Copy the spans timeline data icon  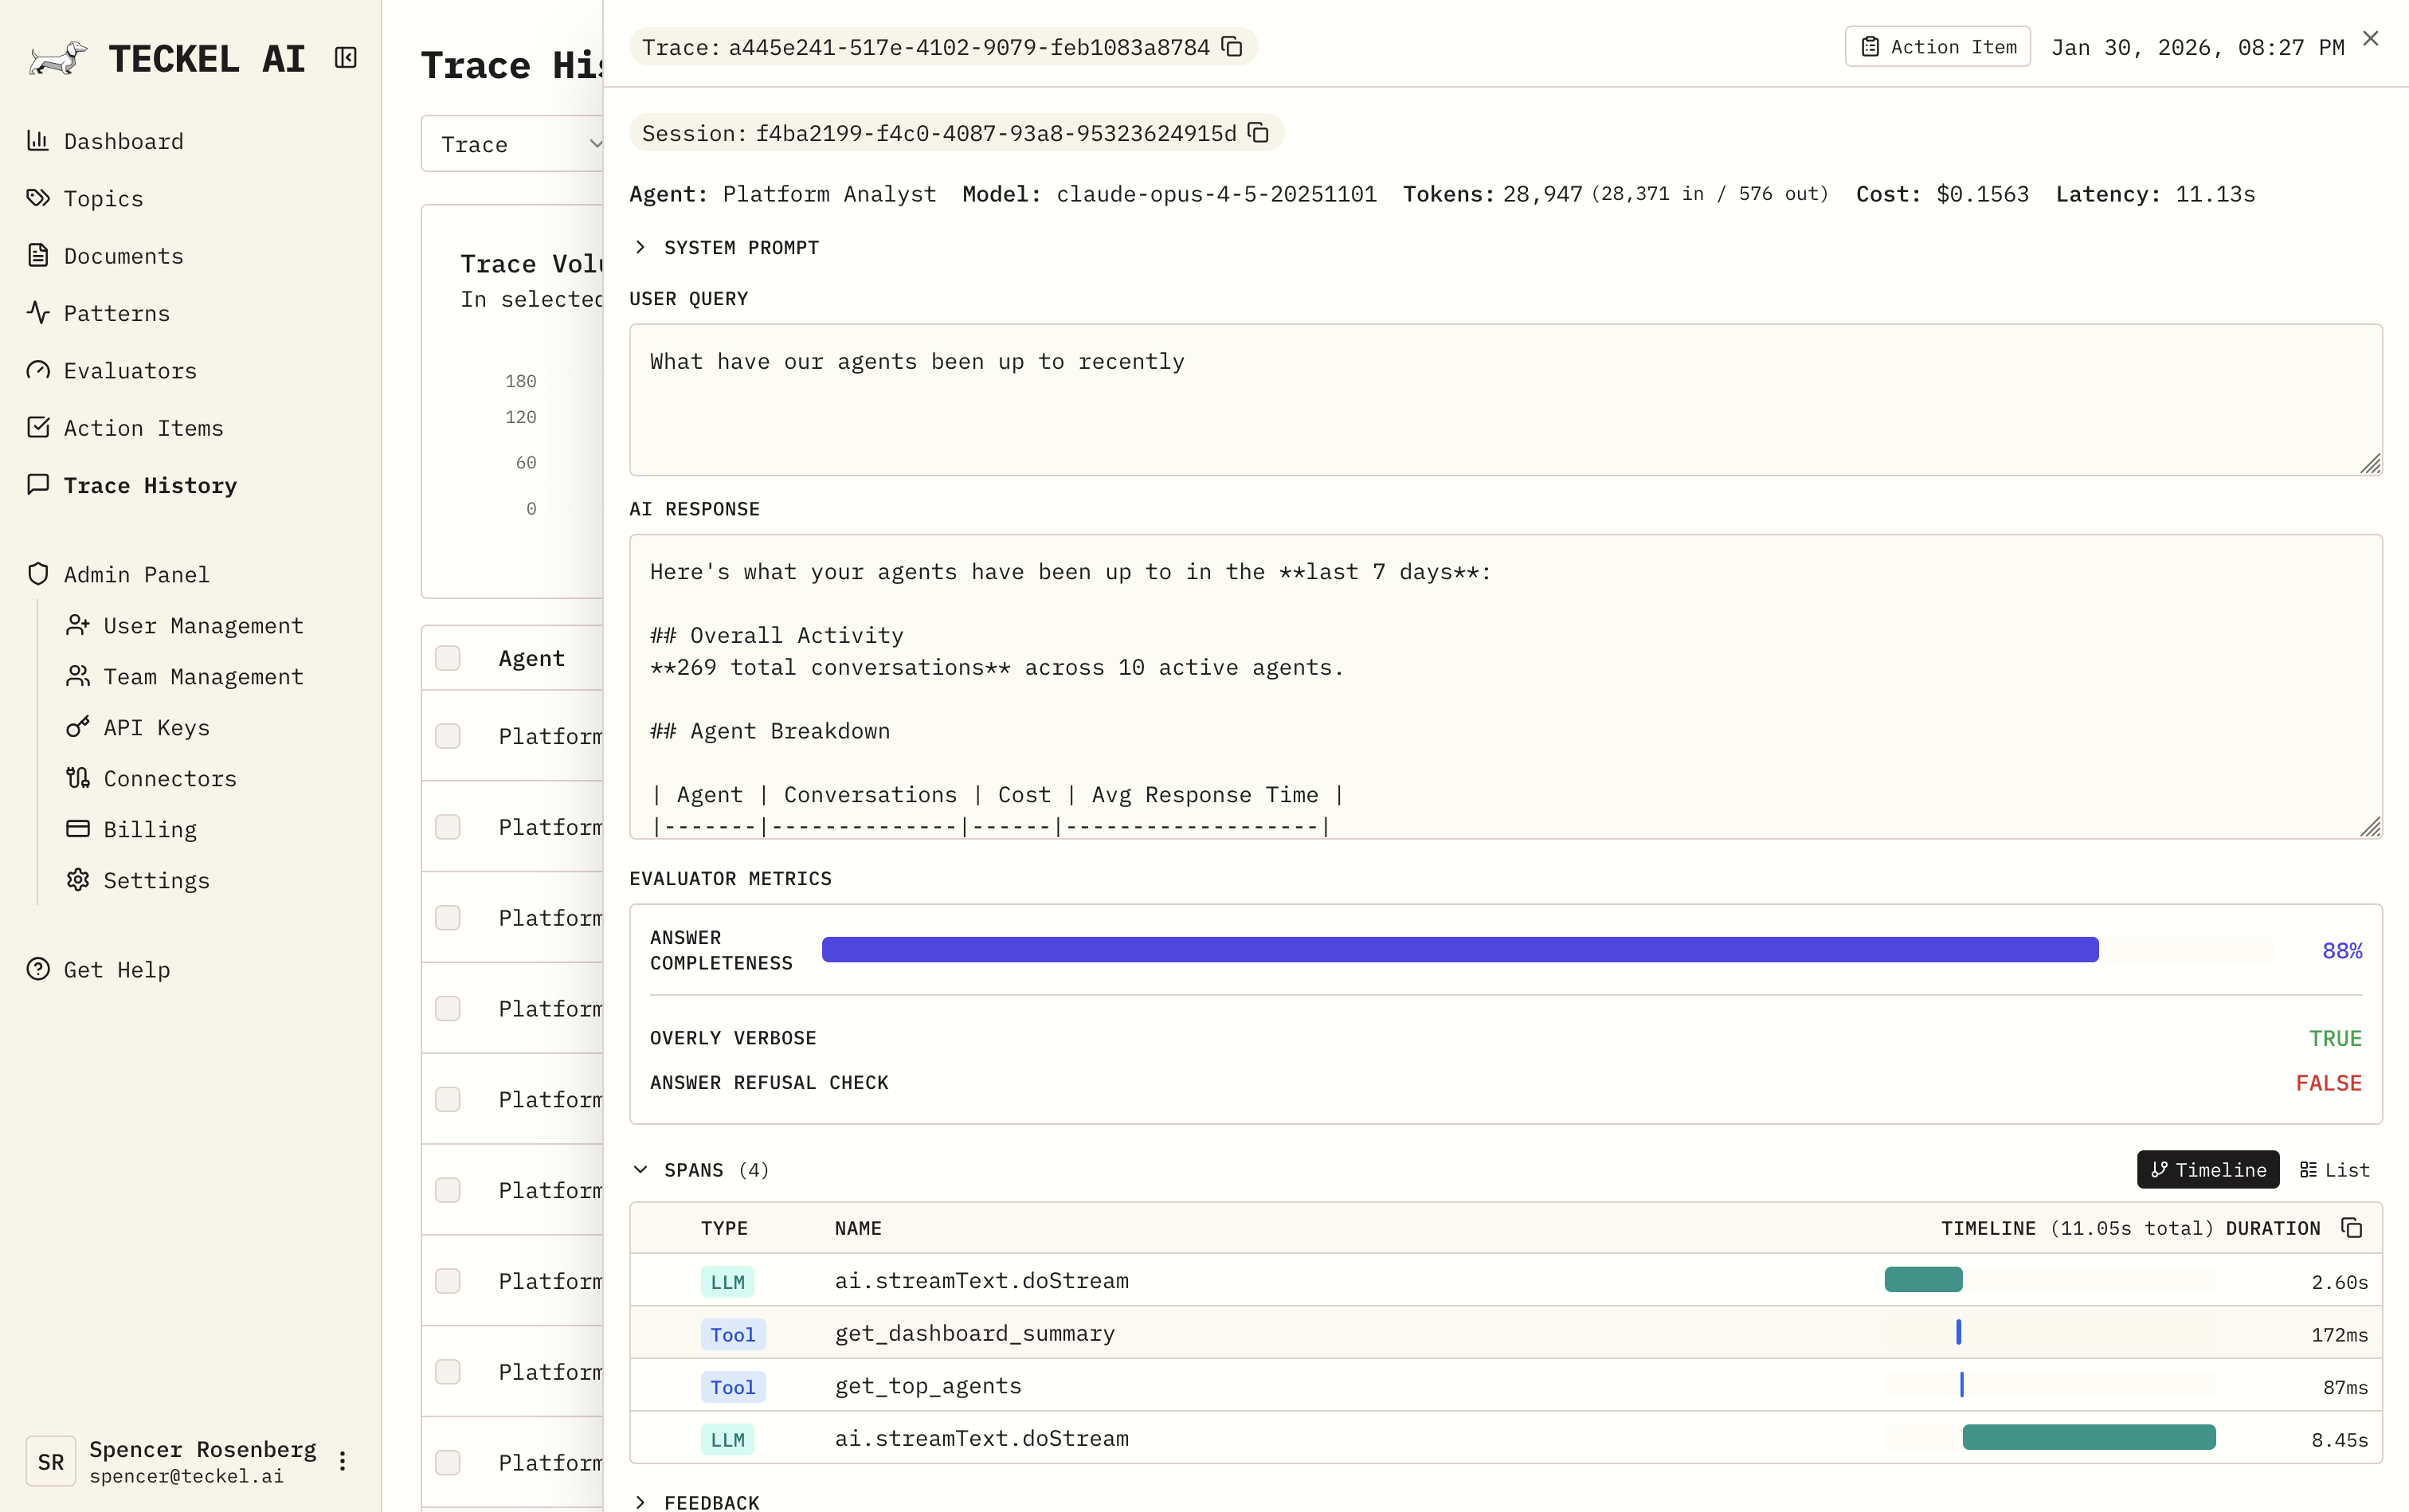2352,1228
